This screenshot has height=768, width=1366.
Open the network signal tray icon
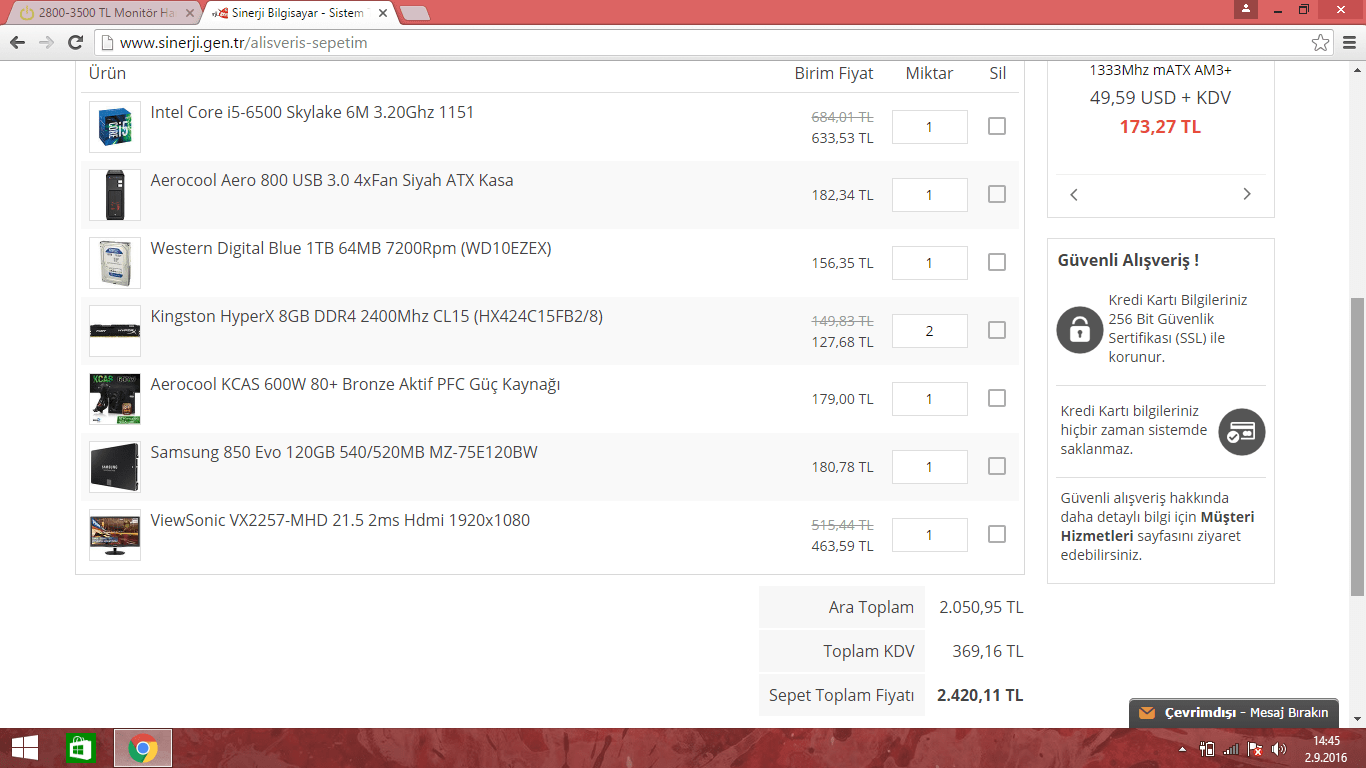point(1231,748)
